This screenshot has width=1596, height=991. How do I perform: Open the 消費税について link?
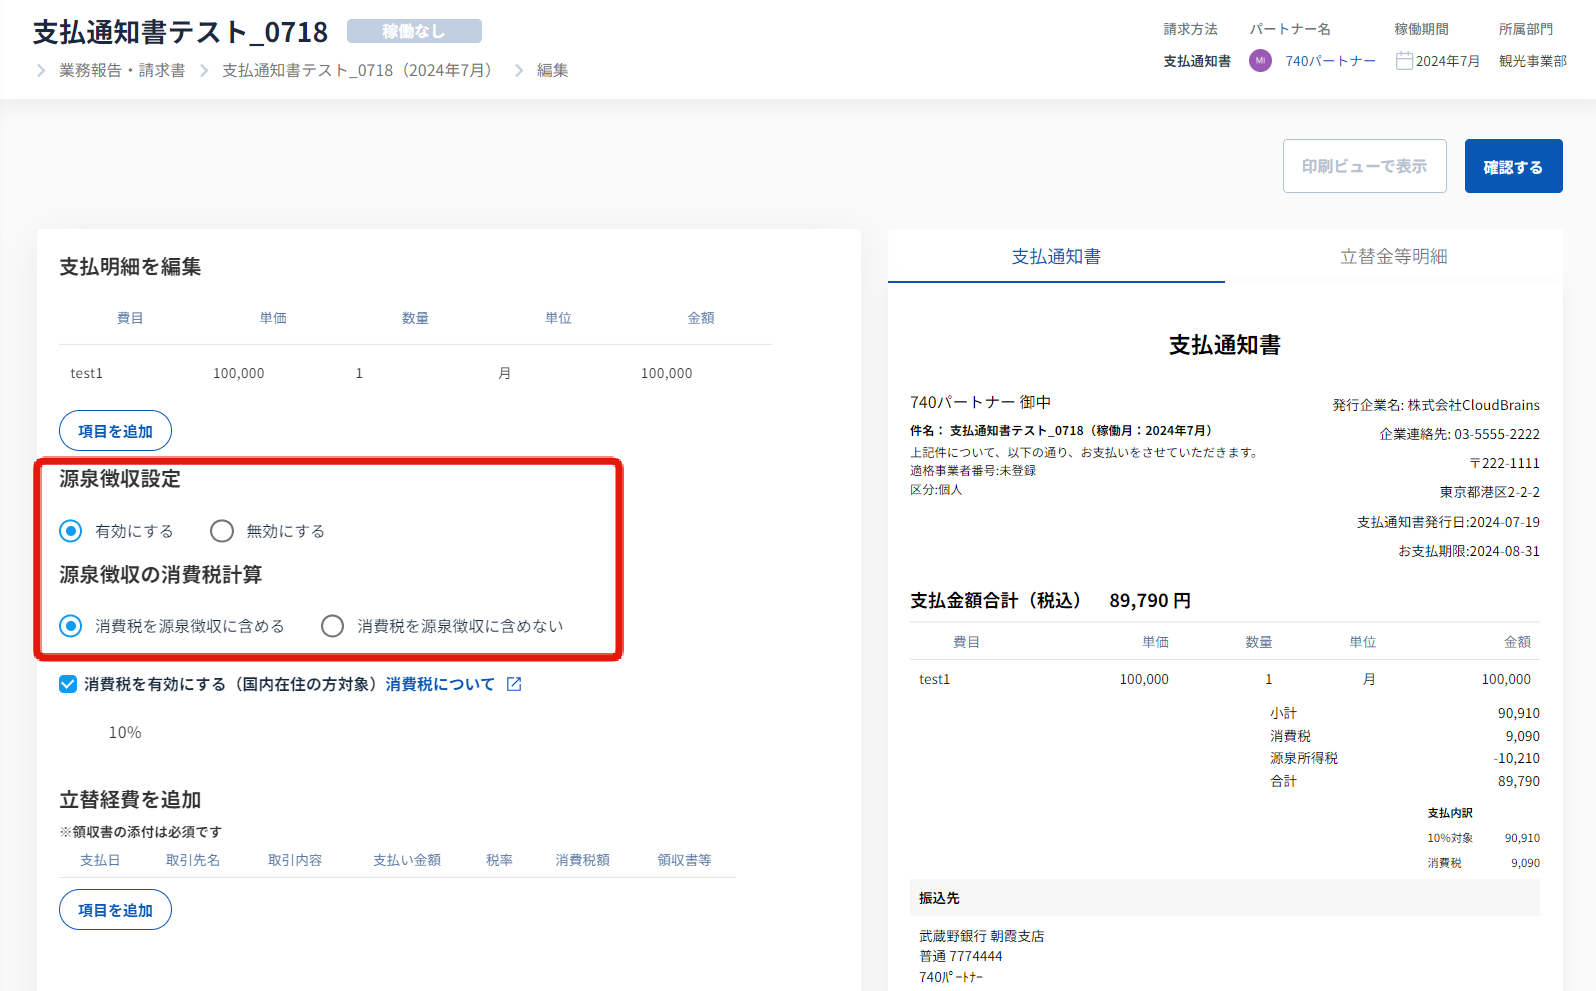coord(440,684)
